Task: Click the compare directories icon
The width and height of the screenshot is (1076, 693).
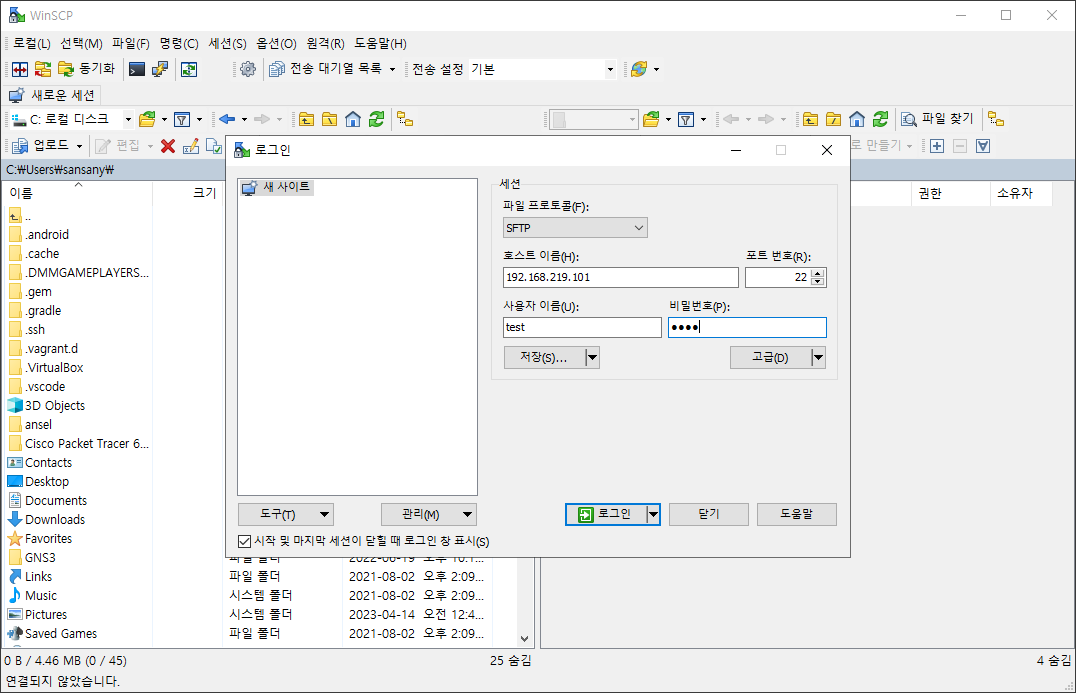Action: [20, 69]
